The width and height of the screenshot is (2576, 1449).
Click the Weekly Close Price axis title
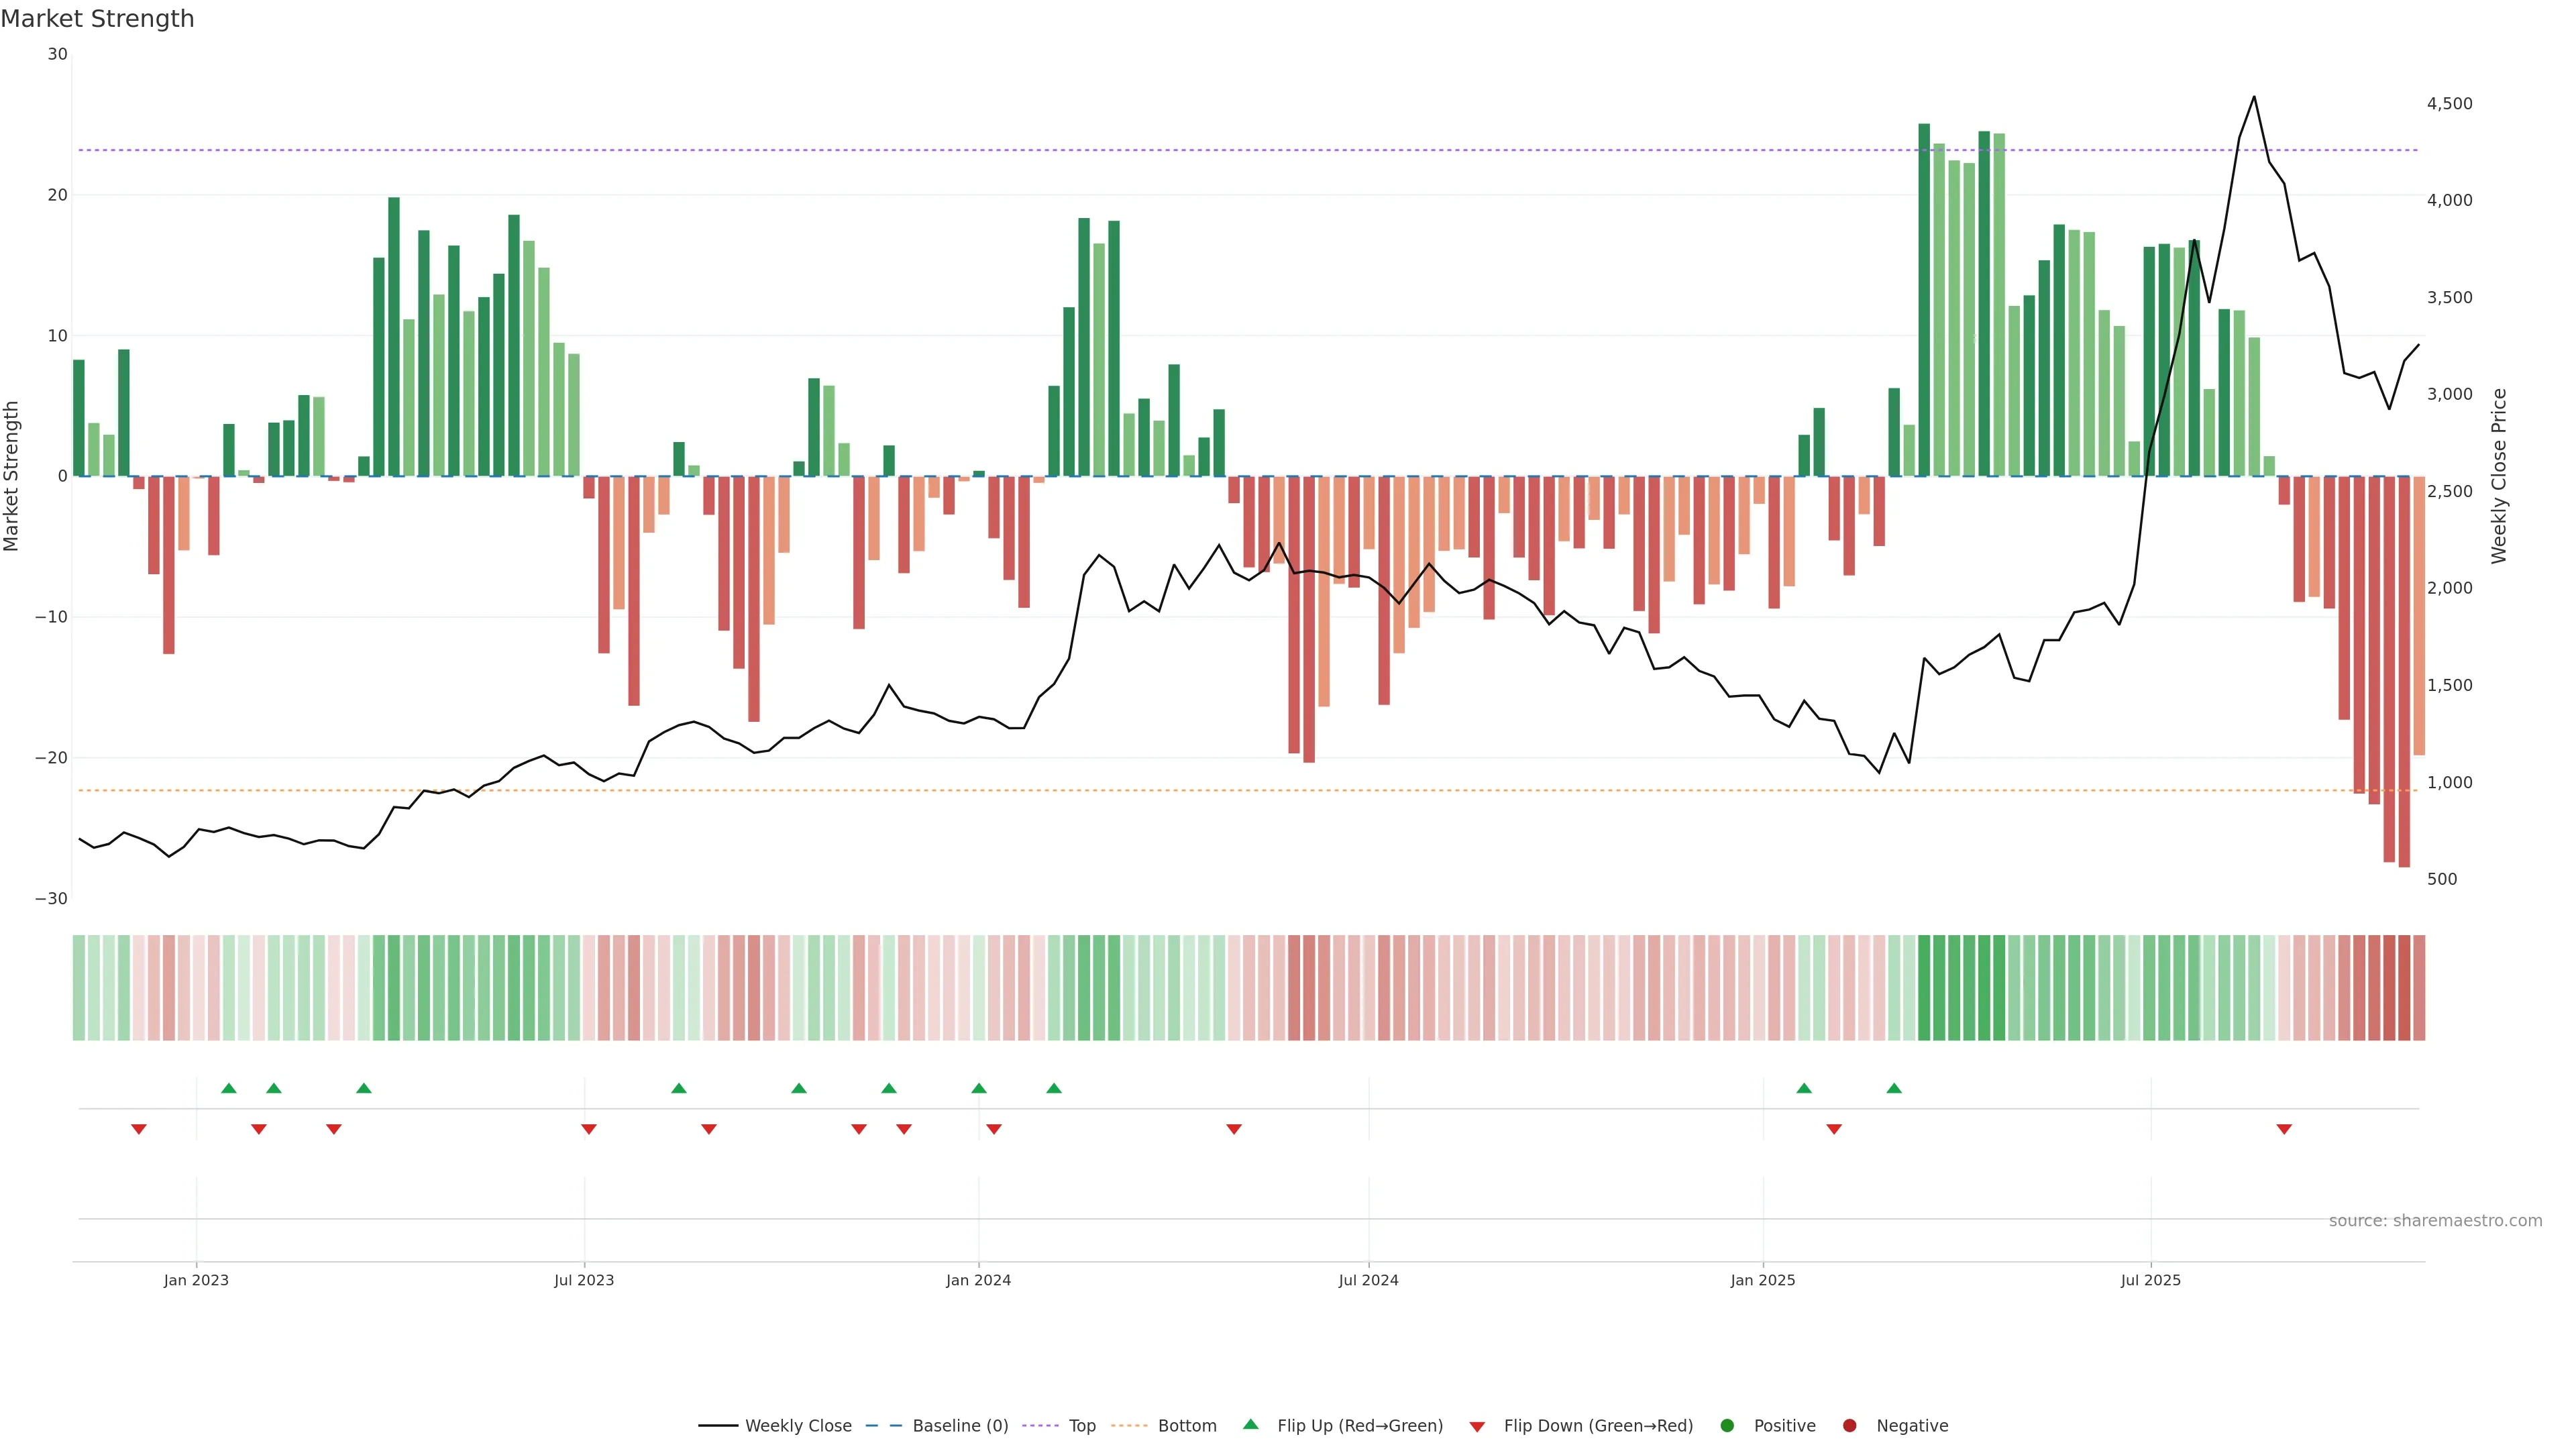(x=2499, y=476)
